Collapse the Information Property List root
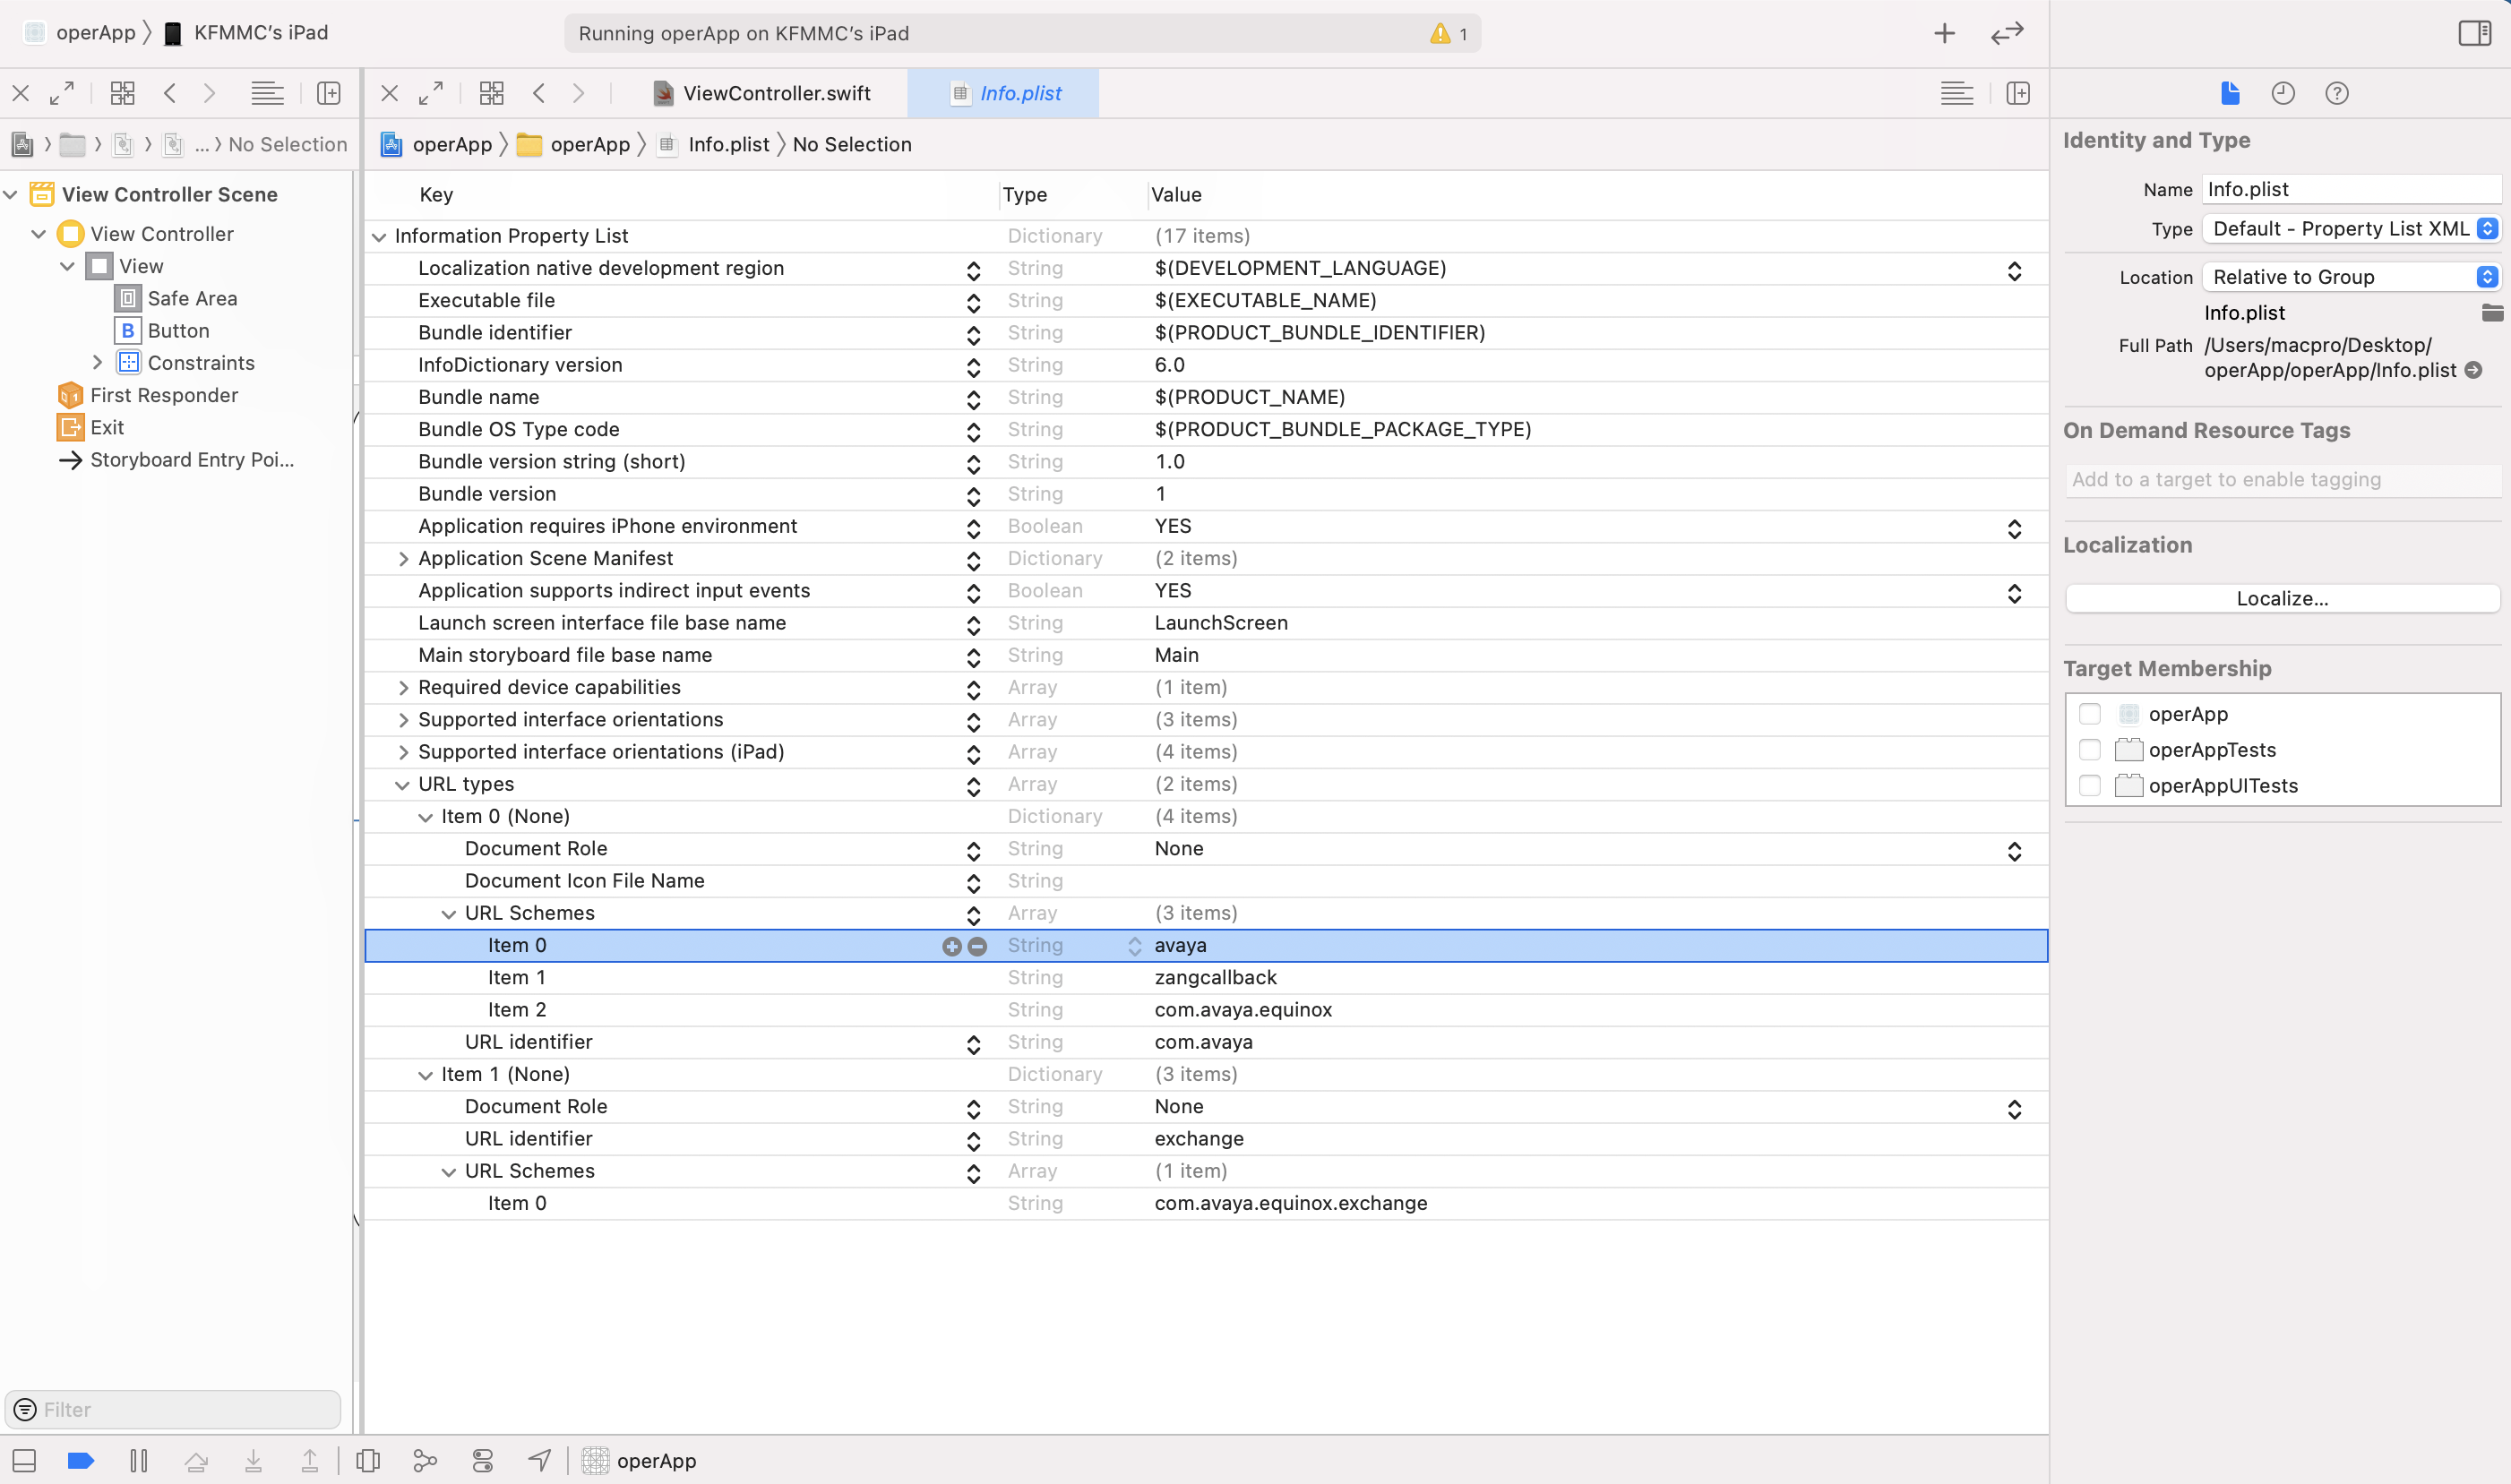This screenshot has width=2511, height=1484. tap(379, 237)
